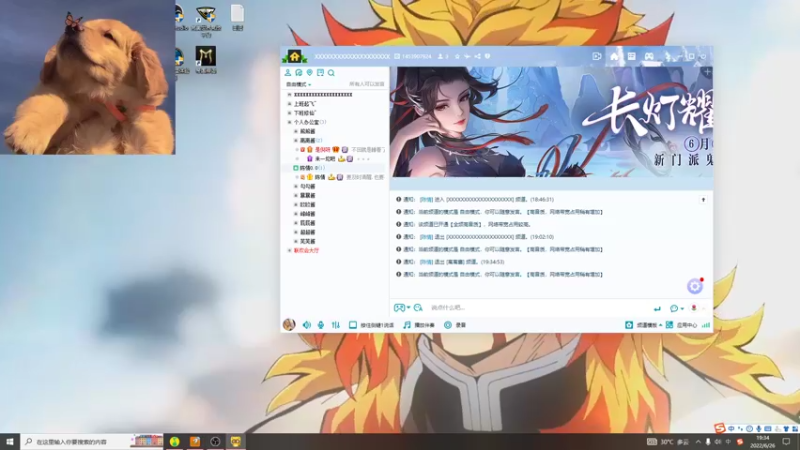The width and height of the screenshot is (800, 450).
Task: Click the location pin icon in sidebar toolbar
Action: [309, 73]
